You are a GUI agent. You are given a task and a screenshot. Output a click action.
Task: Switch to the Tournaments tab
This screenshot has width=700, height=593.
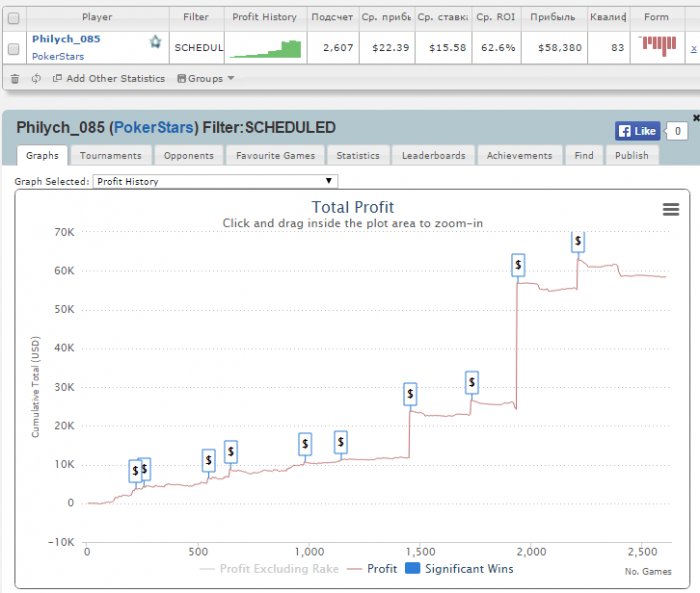[111, 155]
